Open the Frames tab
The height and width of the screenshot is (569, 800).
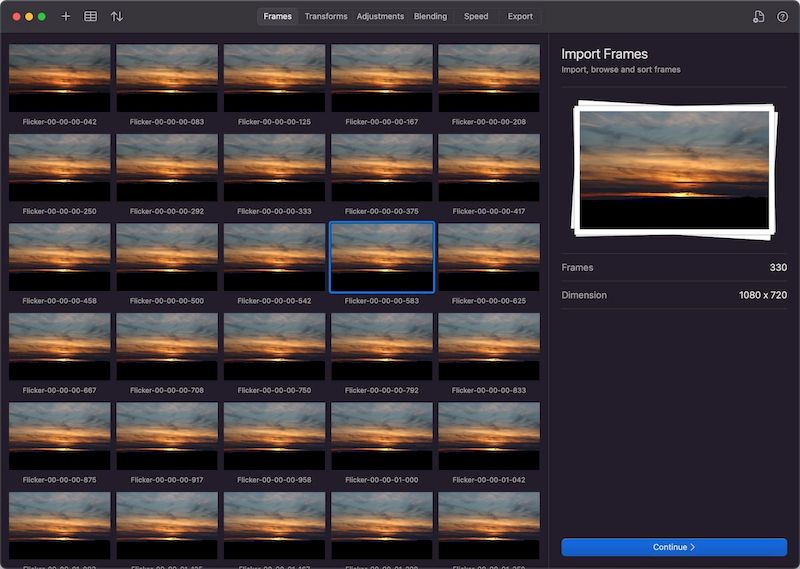[x=277, y=17]
